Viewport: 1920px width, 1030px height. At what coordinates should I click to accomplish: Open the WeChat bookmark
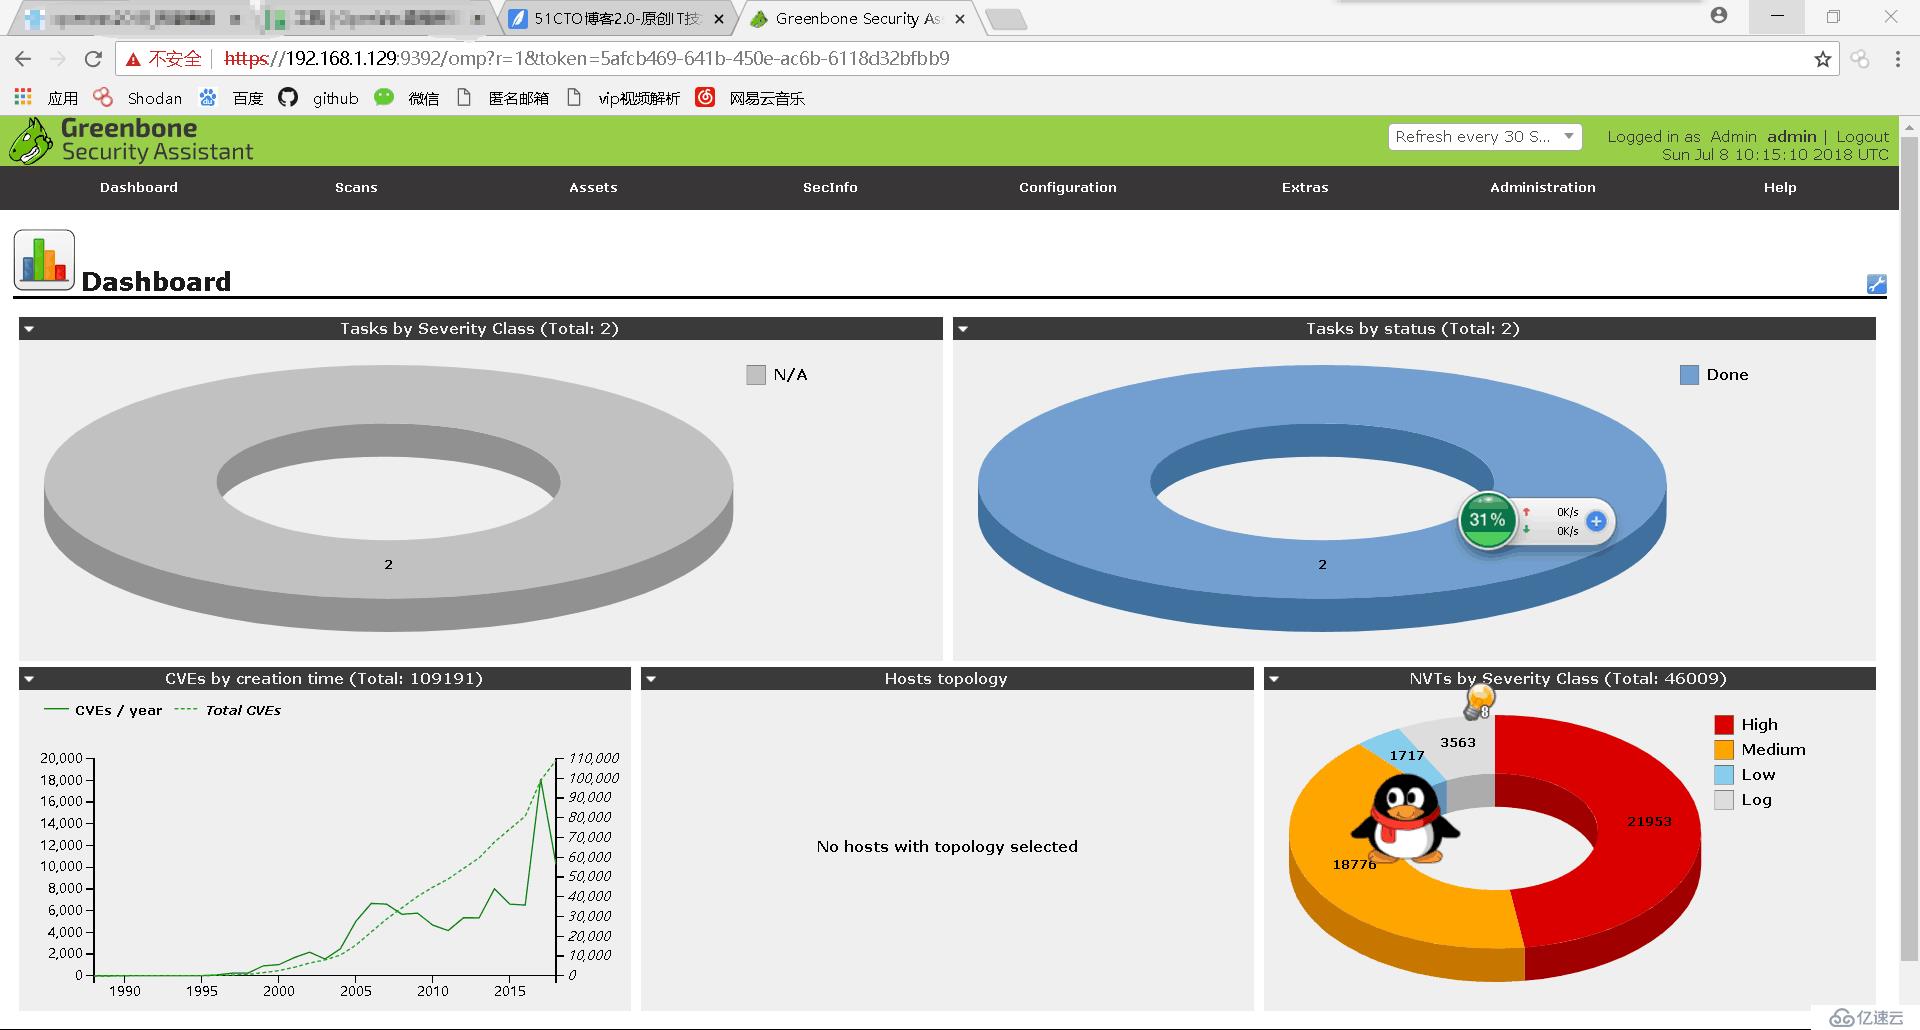407,97
